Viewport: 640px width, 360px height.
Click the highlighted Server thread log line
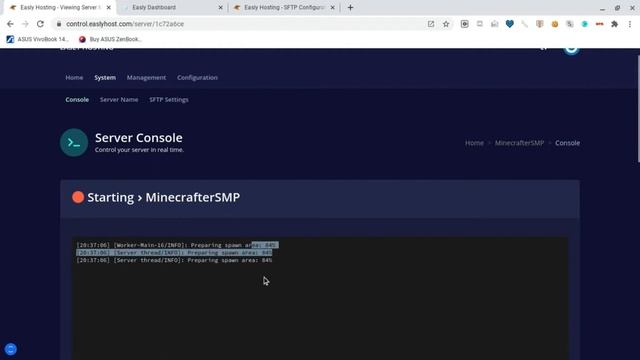[x=174, y=253]
